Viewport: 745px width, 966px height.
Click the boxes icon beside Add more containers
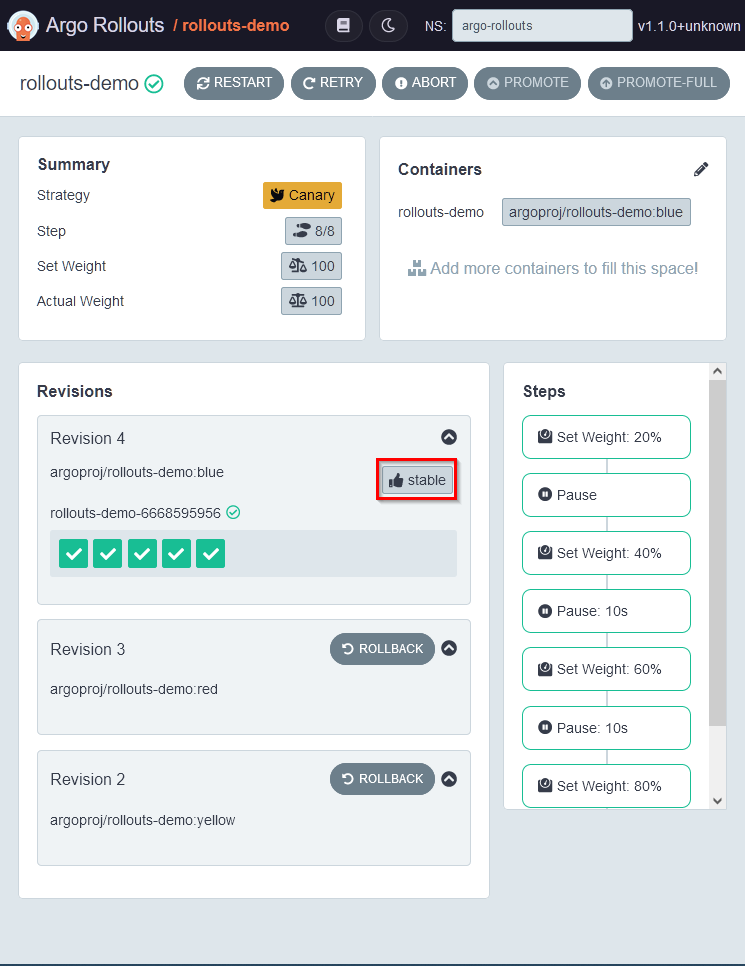(x=417, y=269)
